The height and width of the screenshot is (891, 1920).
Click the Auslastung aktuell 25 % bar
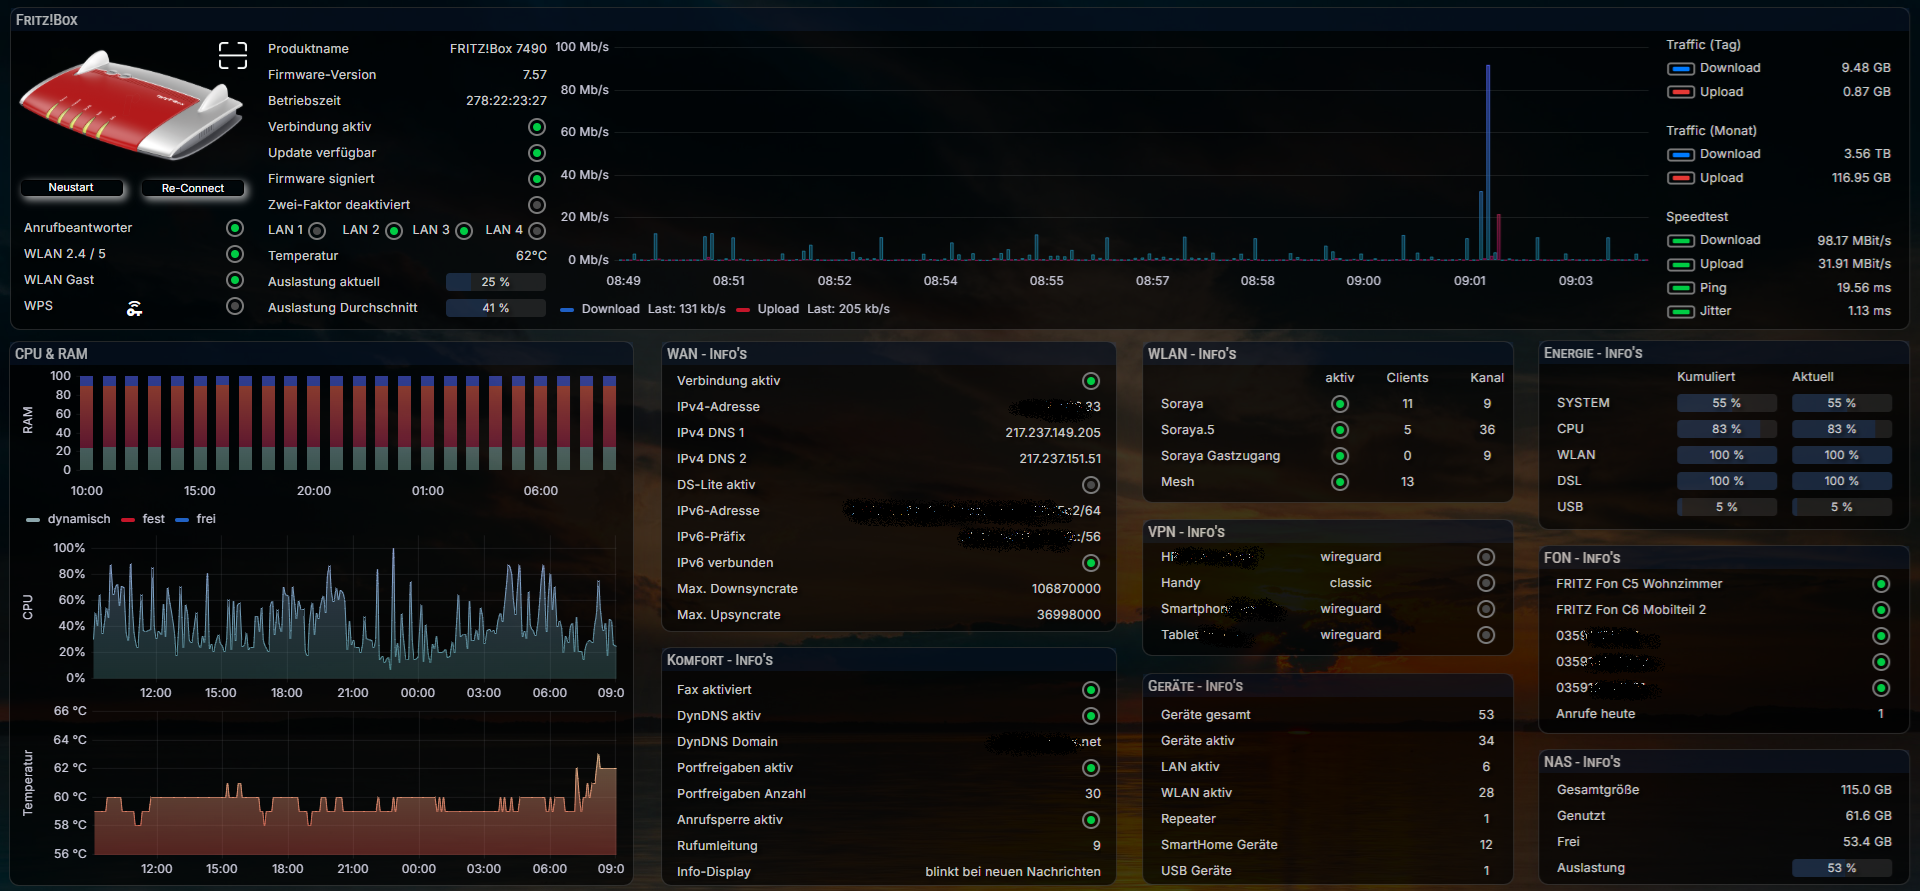point(495,282)
